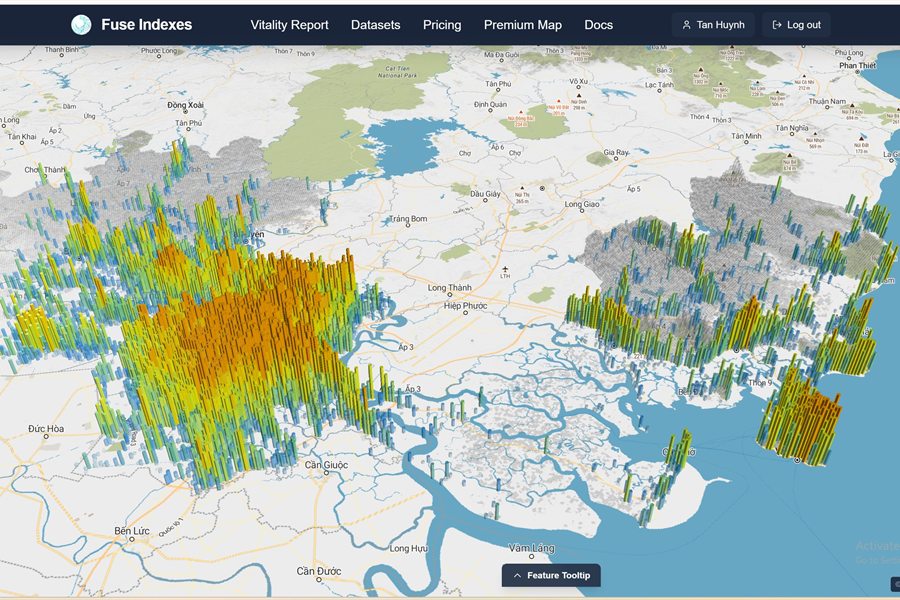Click the Tân Nghĩa map label

[792, 128]
